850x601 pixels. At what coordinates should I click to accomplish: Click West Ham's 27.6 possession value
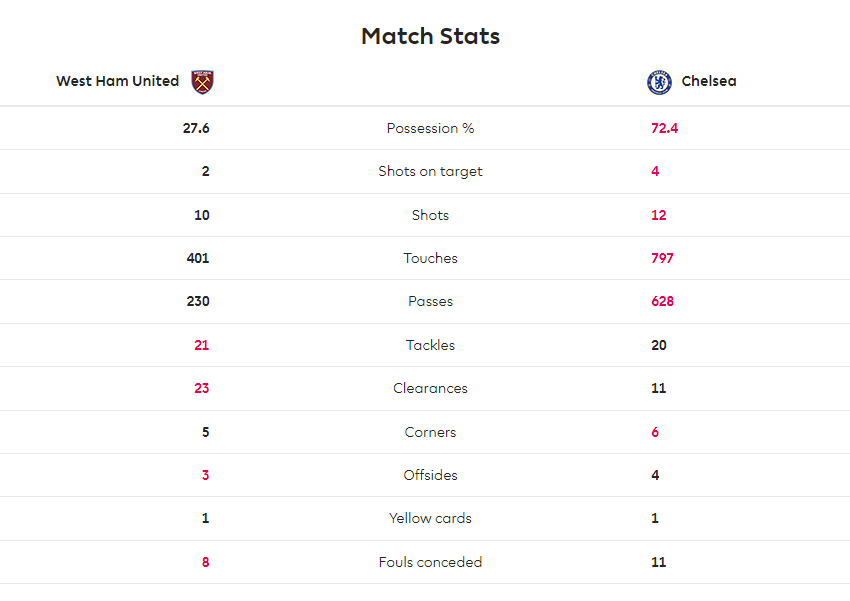pos(196,128)
